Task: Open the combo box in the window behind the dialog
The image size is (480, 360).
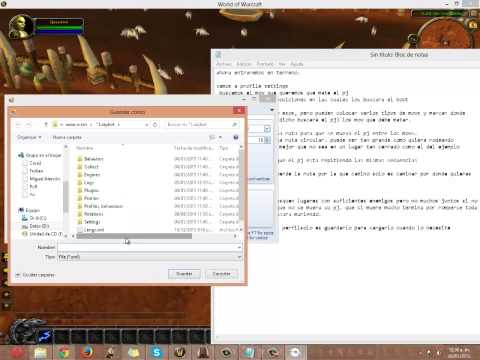Action: [x=267, y=129]
